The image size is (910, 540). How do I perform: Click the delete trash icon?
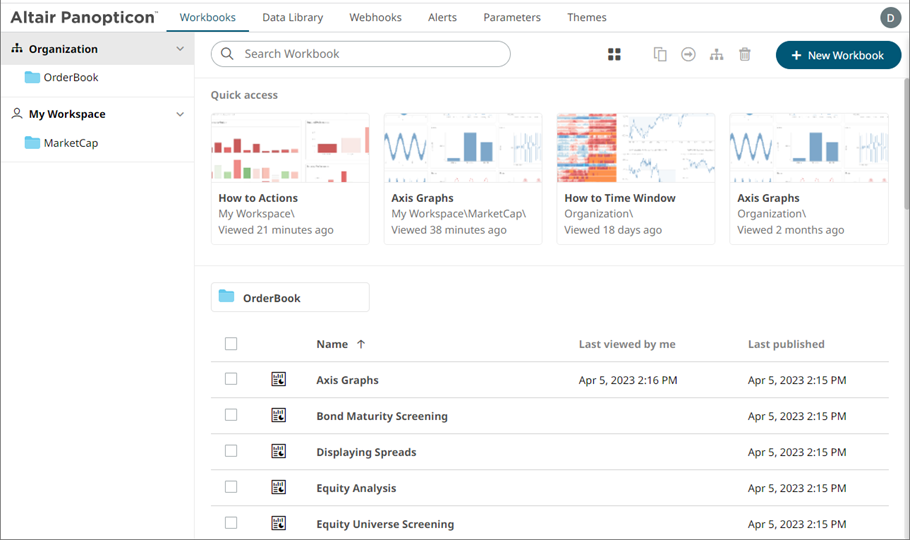[745, 55]
